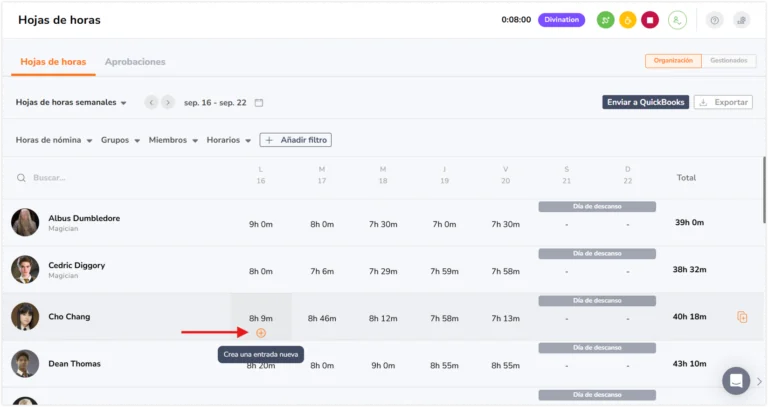Switch to the Aprobaciones tab

point(135,62)
